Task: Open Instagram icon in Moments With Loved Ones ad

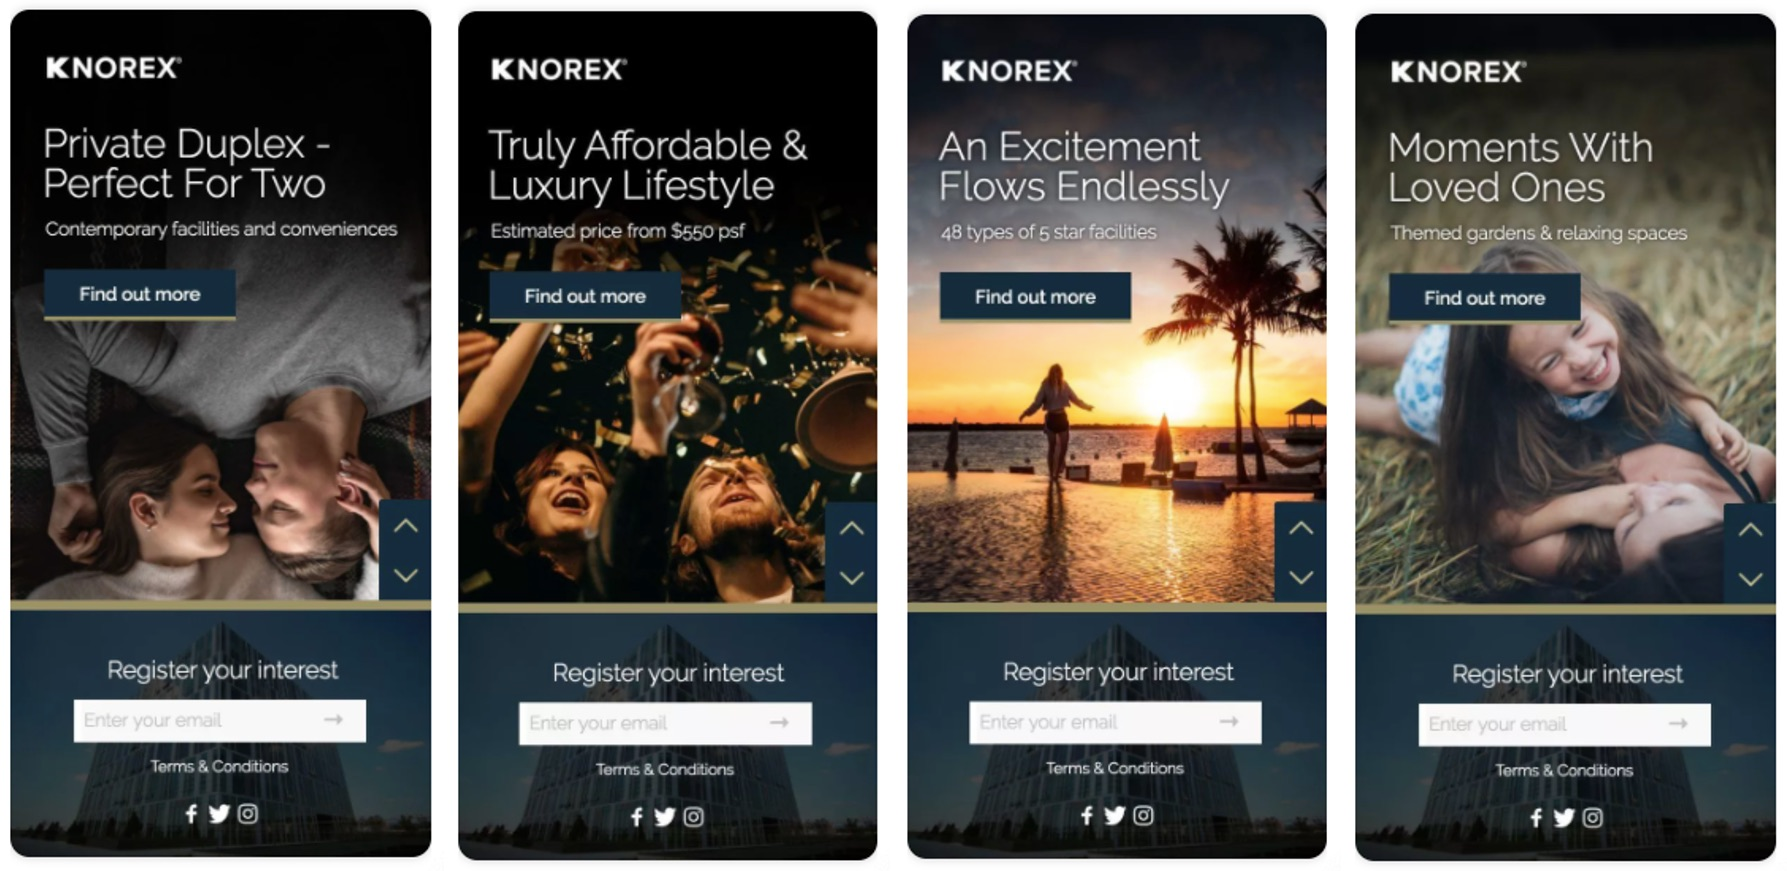Action: coord(1592,818)
